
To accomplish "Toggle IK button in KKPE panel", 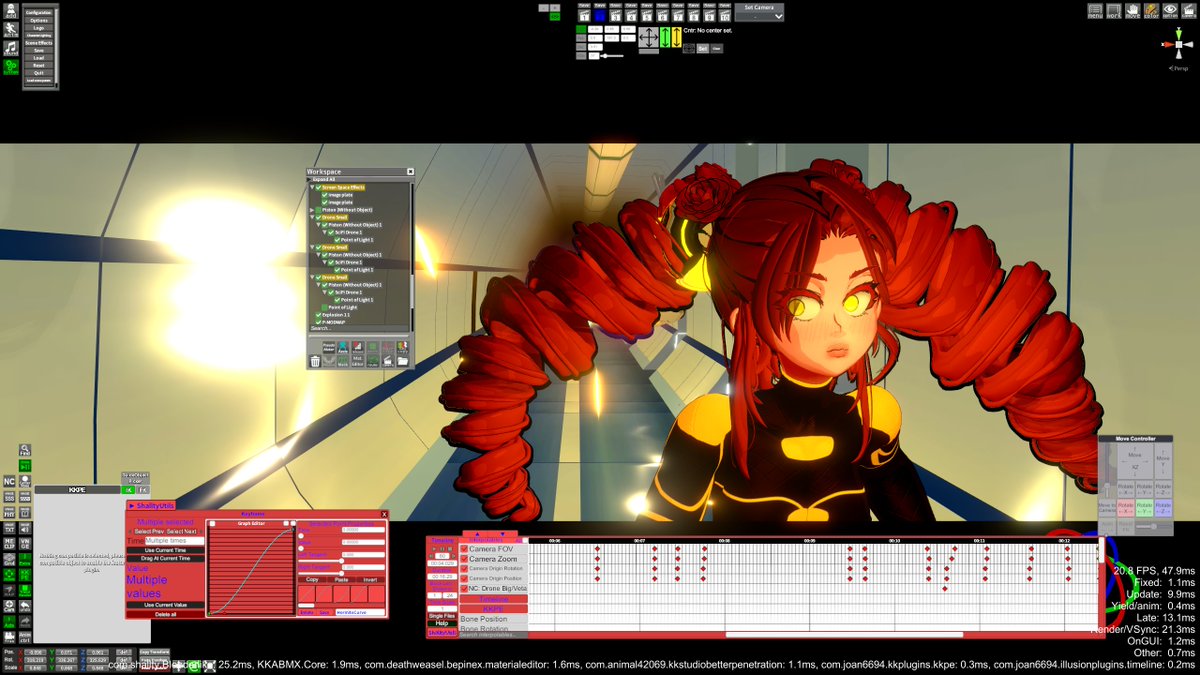I will (x=128, y=490).
